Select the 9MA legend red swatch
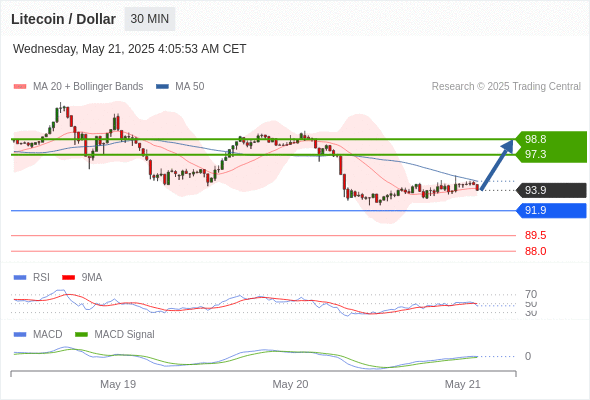 tap(68, 278)
